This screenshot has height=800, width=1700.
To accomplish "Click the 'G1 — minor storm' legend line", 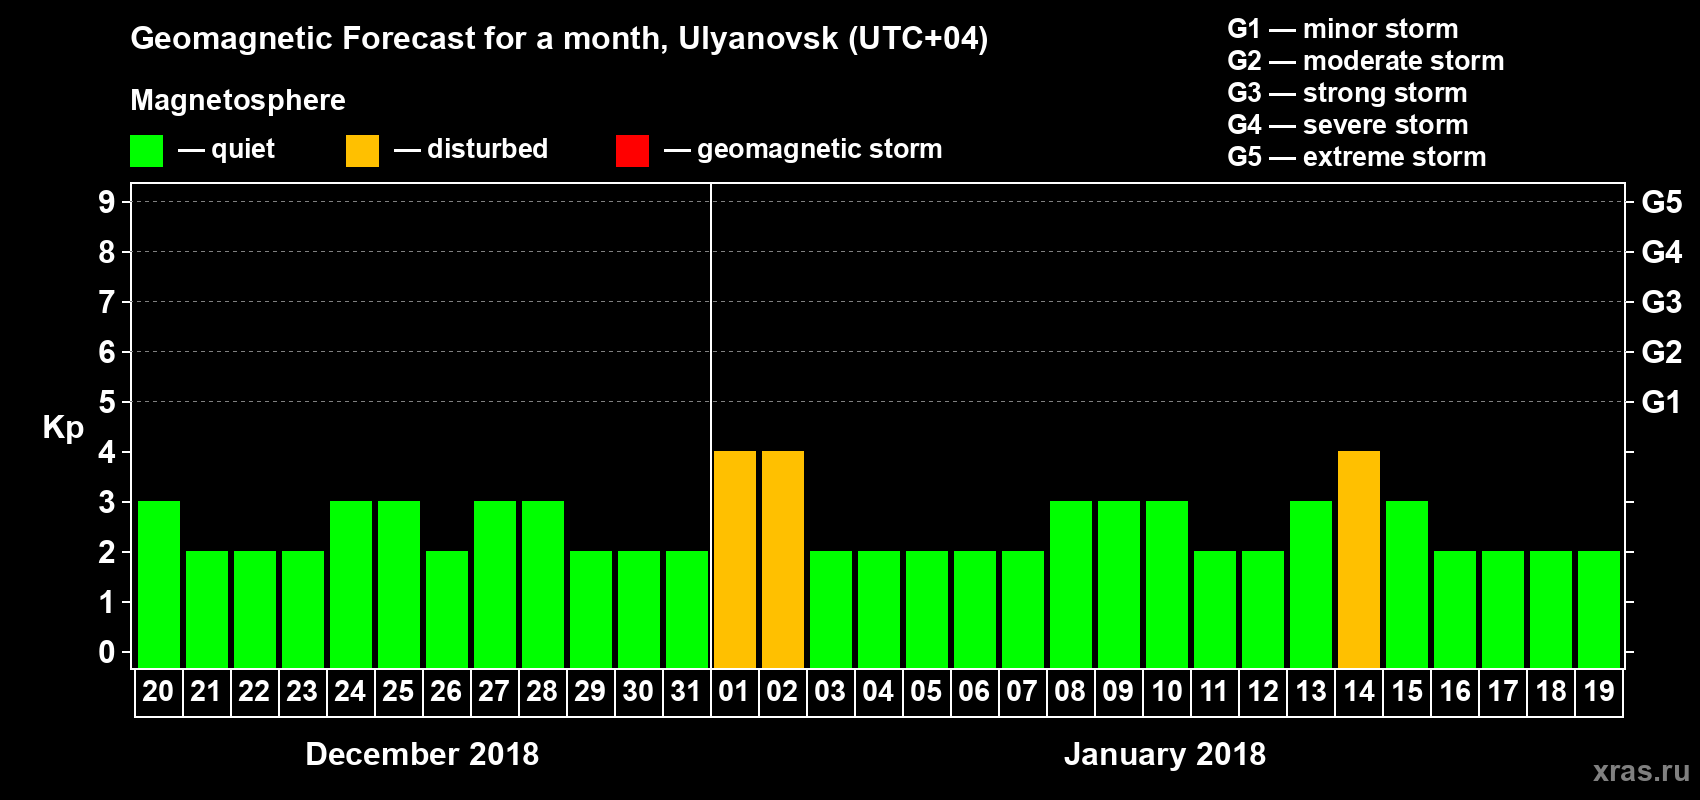I will [1343, 29].
